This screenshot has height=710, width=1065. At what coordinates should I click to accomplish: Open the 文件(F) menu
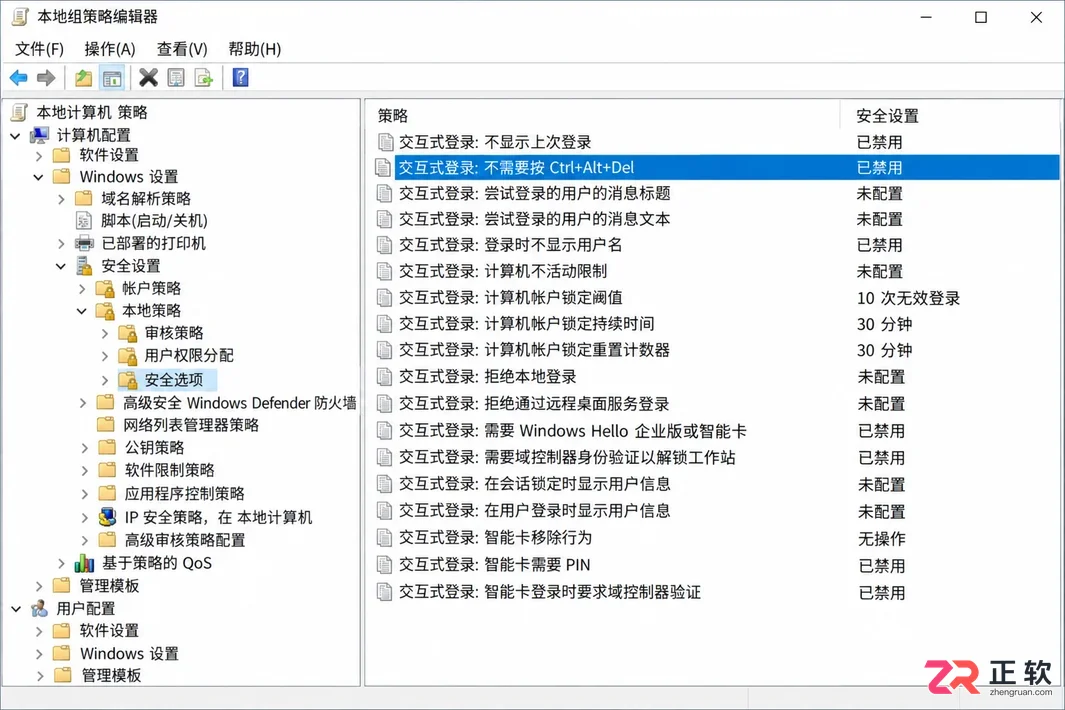39,49
